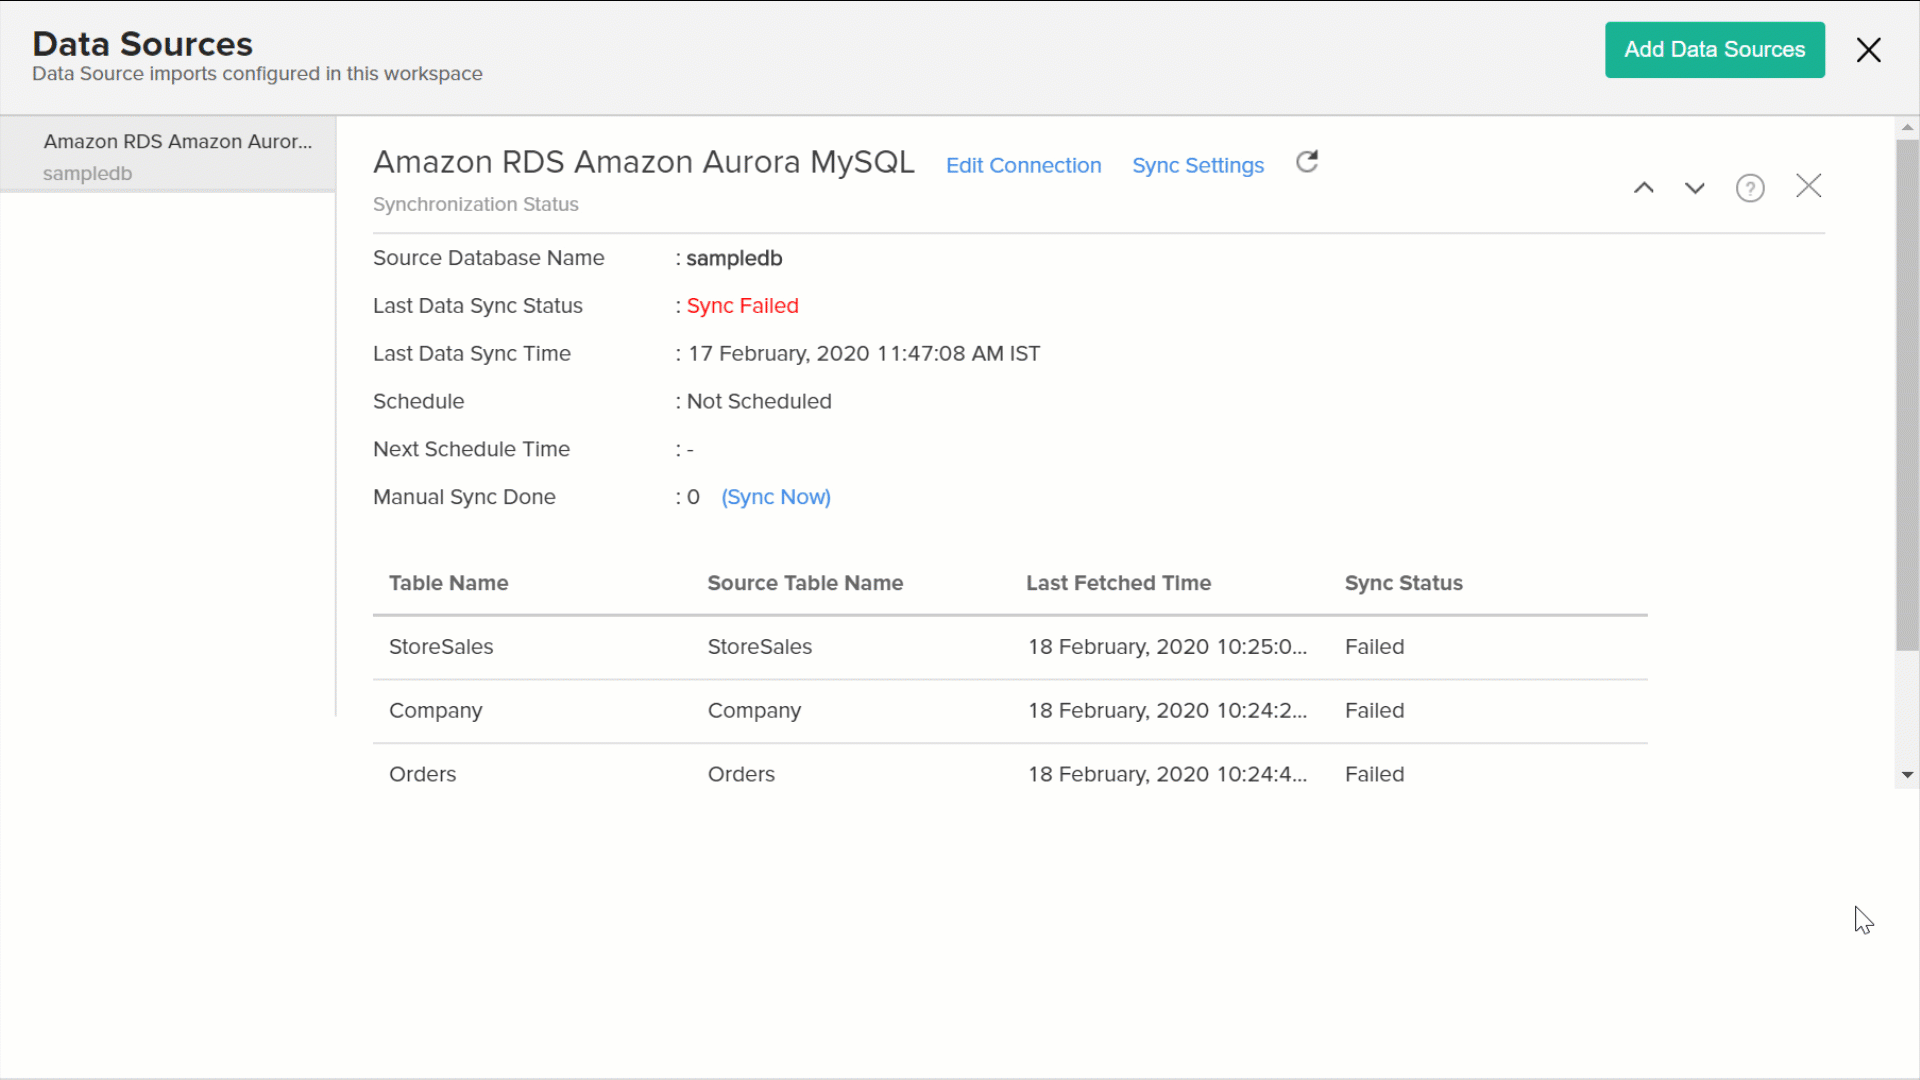Open the Sync Settings link
Screen dimensions: 1920x1080
point(1197,166)
